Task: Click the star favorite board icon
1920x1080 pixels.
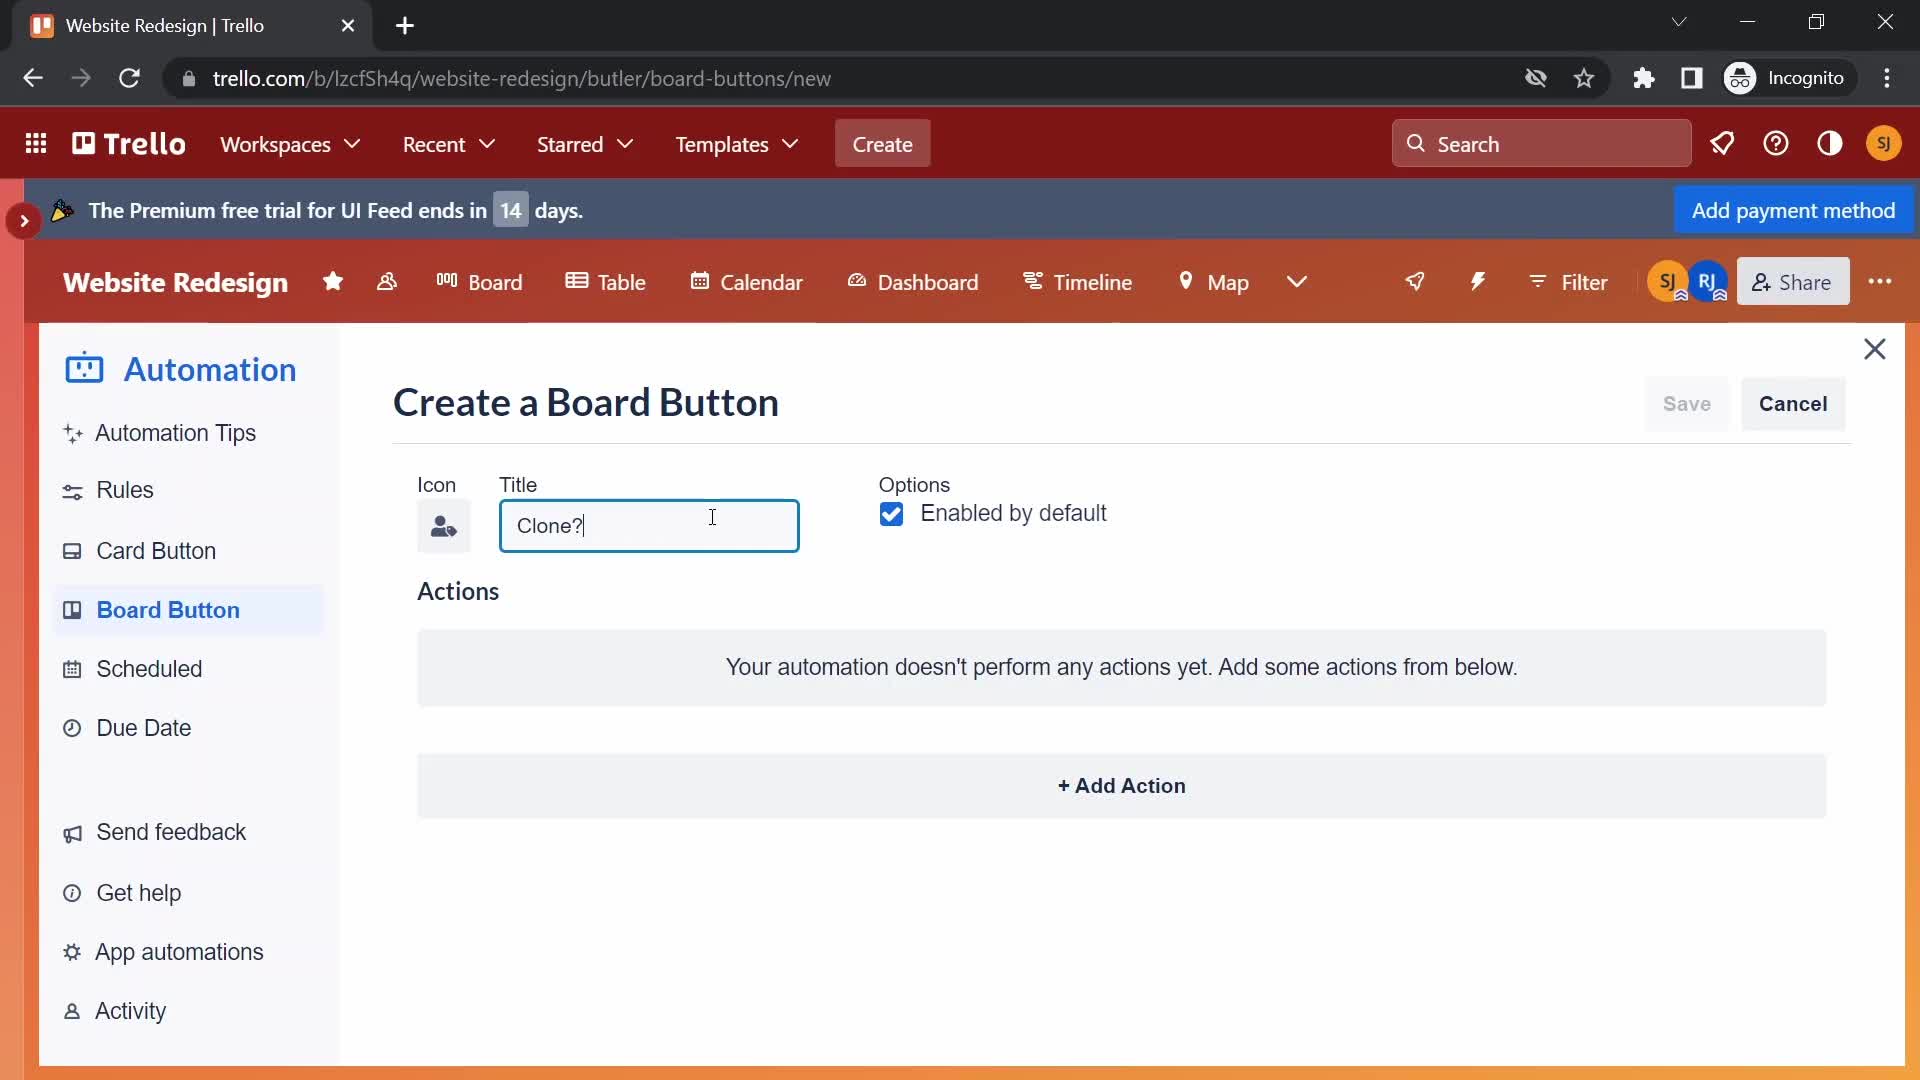Action: (x=332, y=282)
